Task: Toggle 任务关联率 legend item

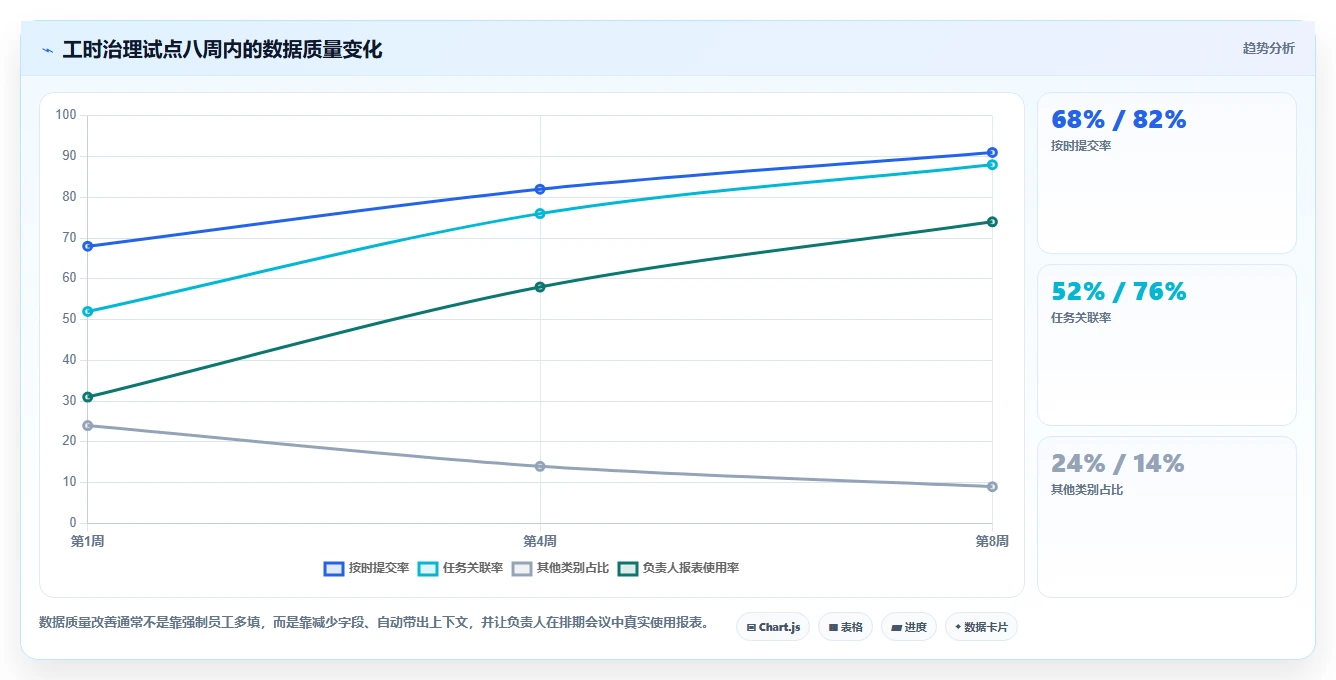Action: (460, 568)
